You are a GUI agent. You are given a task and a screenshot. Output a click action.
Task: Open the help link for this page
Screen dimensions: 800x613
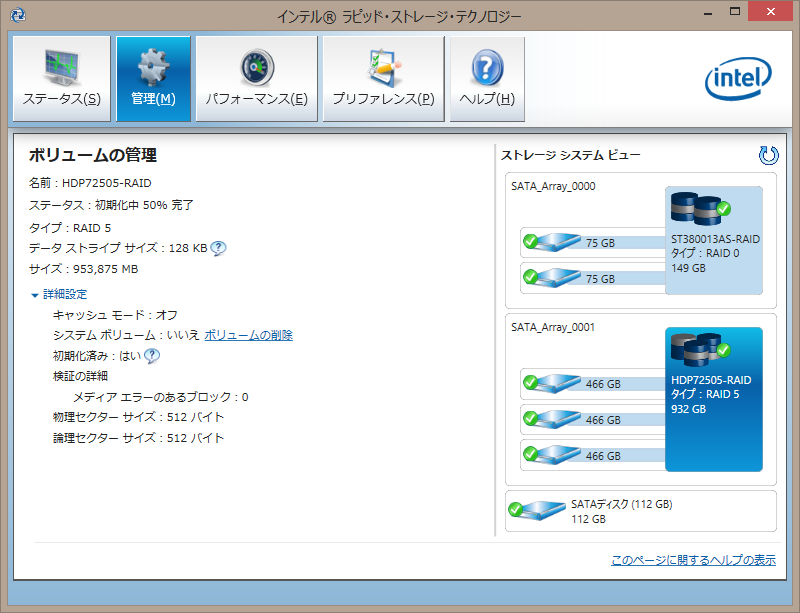(x=693, y=561)
